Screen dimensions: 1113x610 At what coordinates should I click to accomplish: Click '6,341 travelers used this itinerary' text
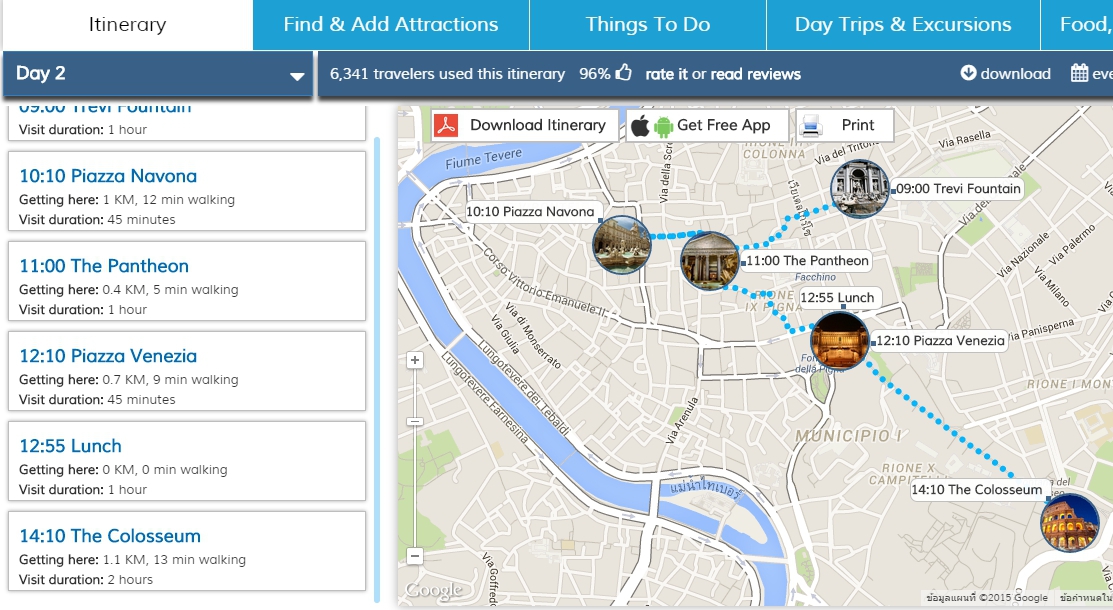click(x=447, y=74)
